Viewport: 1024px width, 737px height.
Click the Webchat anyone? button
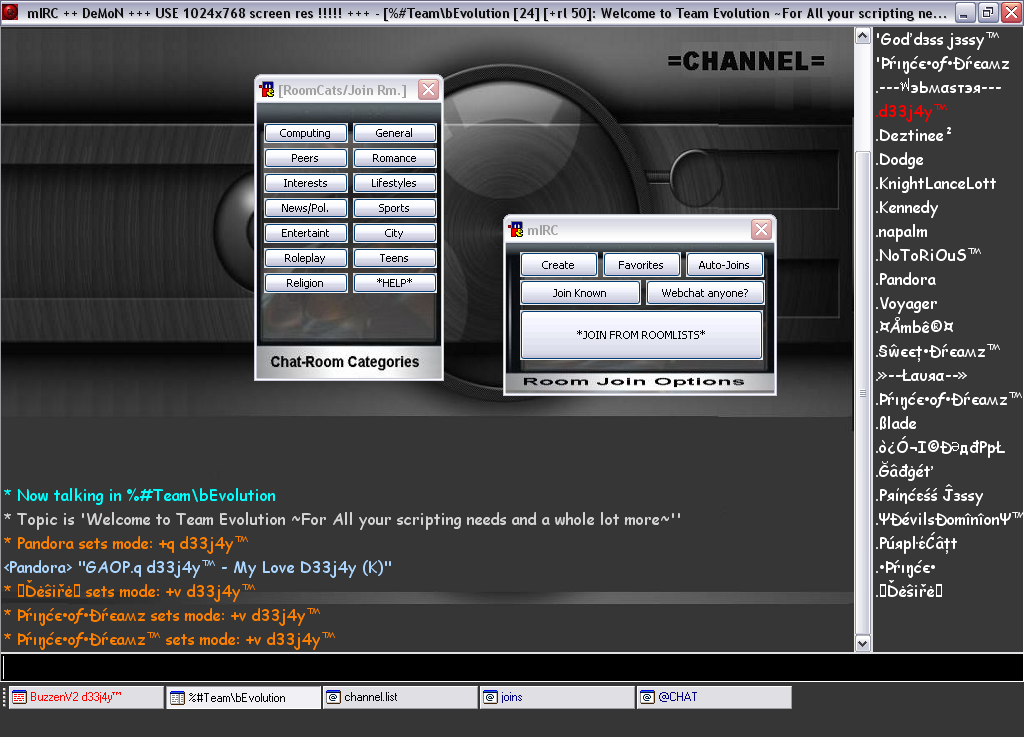(x=705, y=293)
